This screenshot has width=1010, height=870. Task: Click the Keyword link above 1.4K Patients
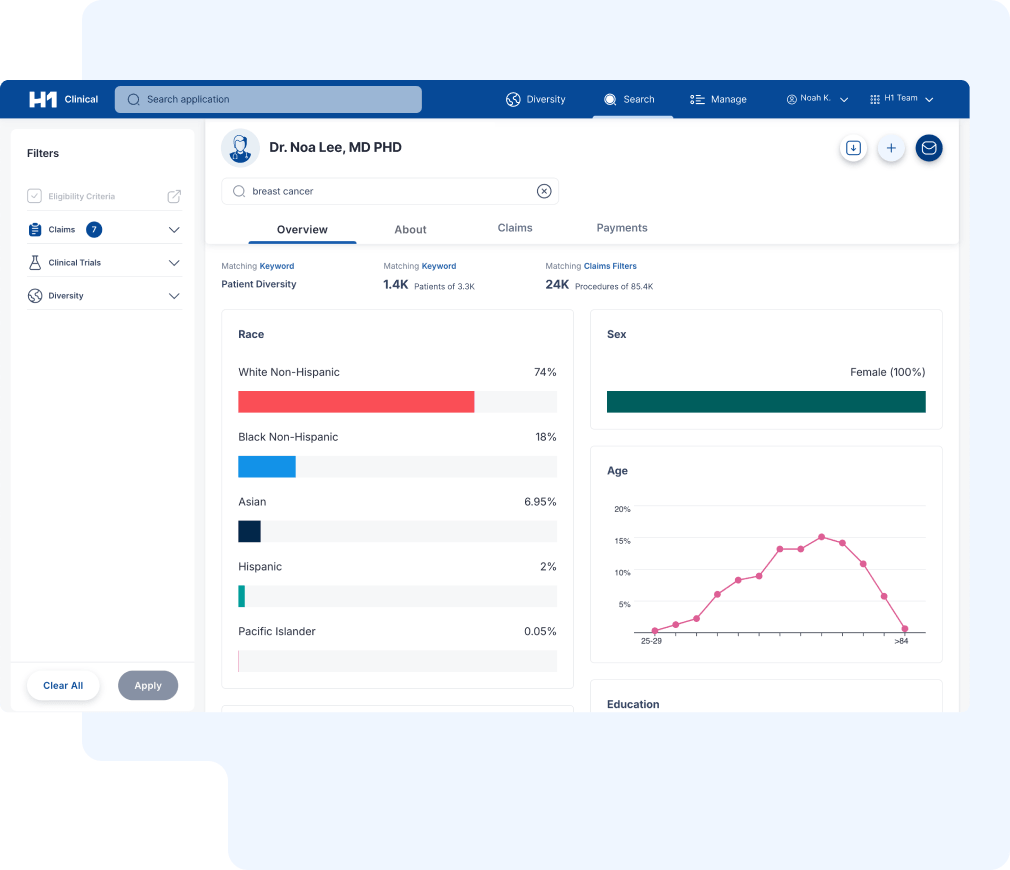(x=439, y=266)
